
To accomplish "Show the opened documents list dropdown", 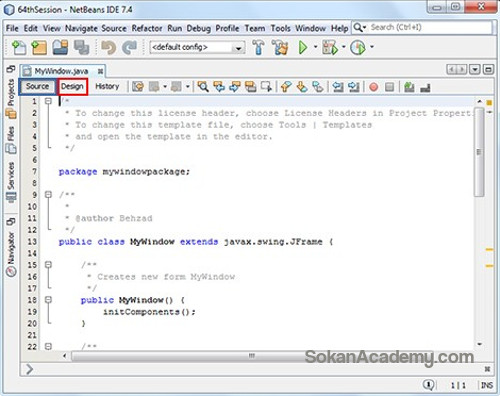I will pos(474,70).
